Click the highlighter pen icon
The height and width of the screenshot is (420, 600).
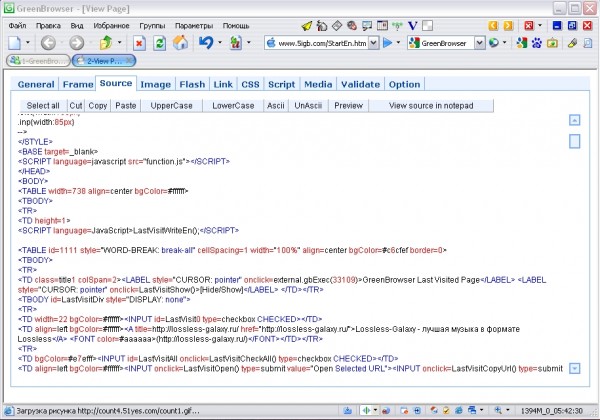tap(572, 43)
